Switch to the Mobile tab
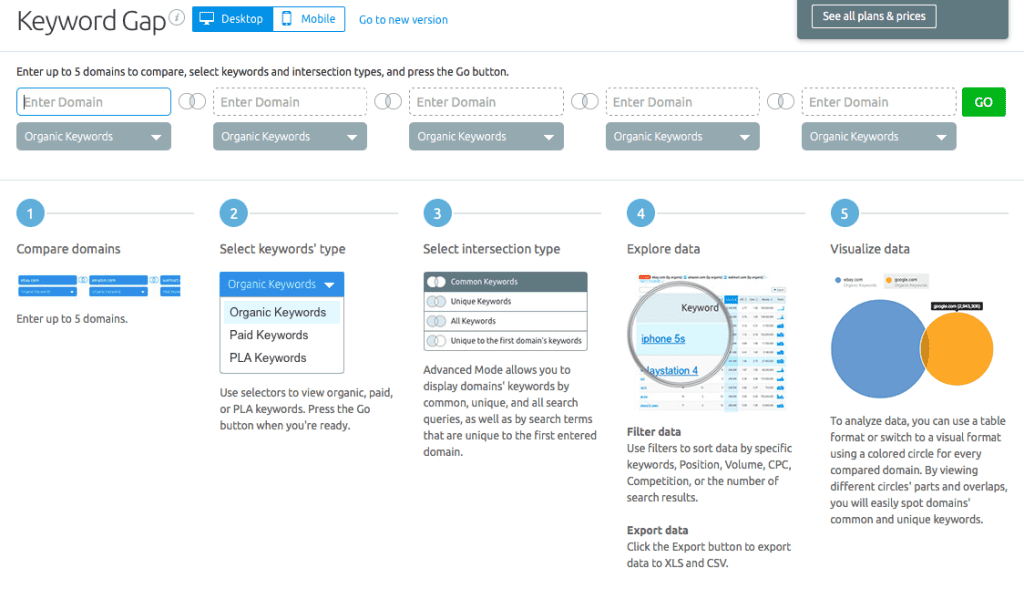The width and height of the screenshot is (1024, 589). pos(309,19)
